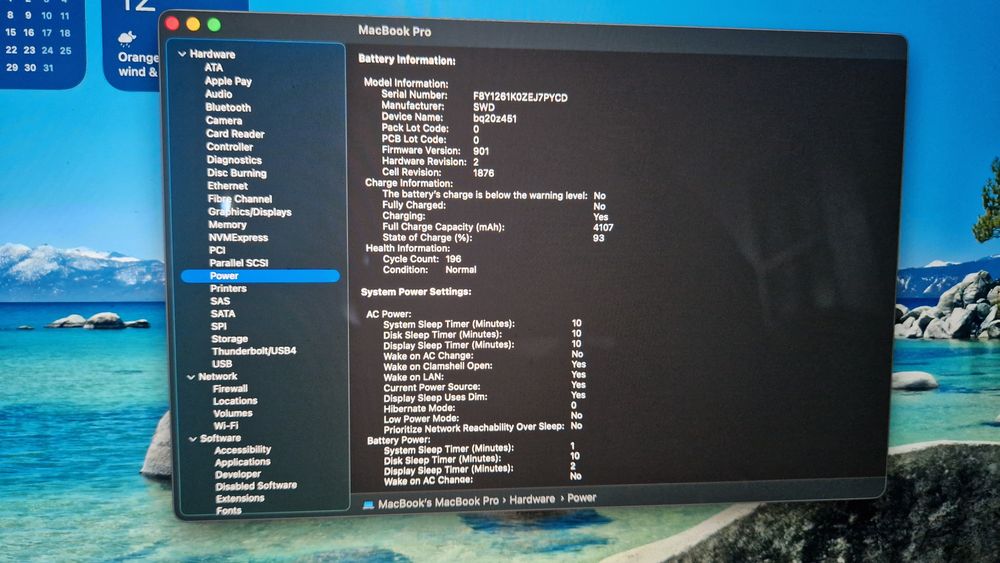The width and height of the screenshot is (1000, 563).
Task: Select USB in the sidebar
Action: pos(222,363)
